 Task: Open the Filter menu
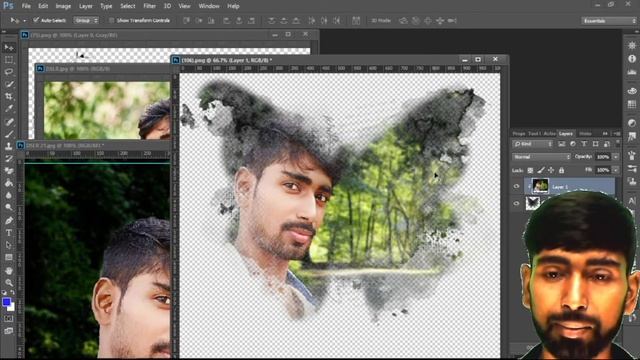pos(149,6)
